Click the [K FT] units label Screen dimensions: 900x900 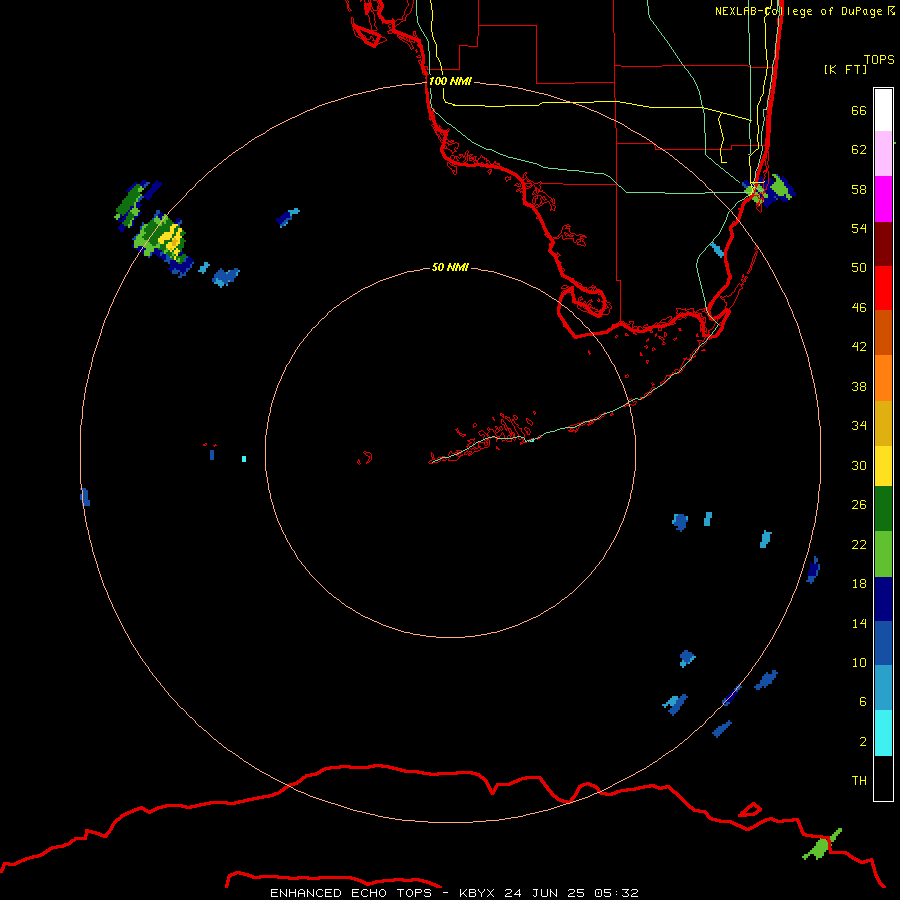pos(845,69)
